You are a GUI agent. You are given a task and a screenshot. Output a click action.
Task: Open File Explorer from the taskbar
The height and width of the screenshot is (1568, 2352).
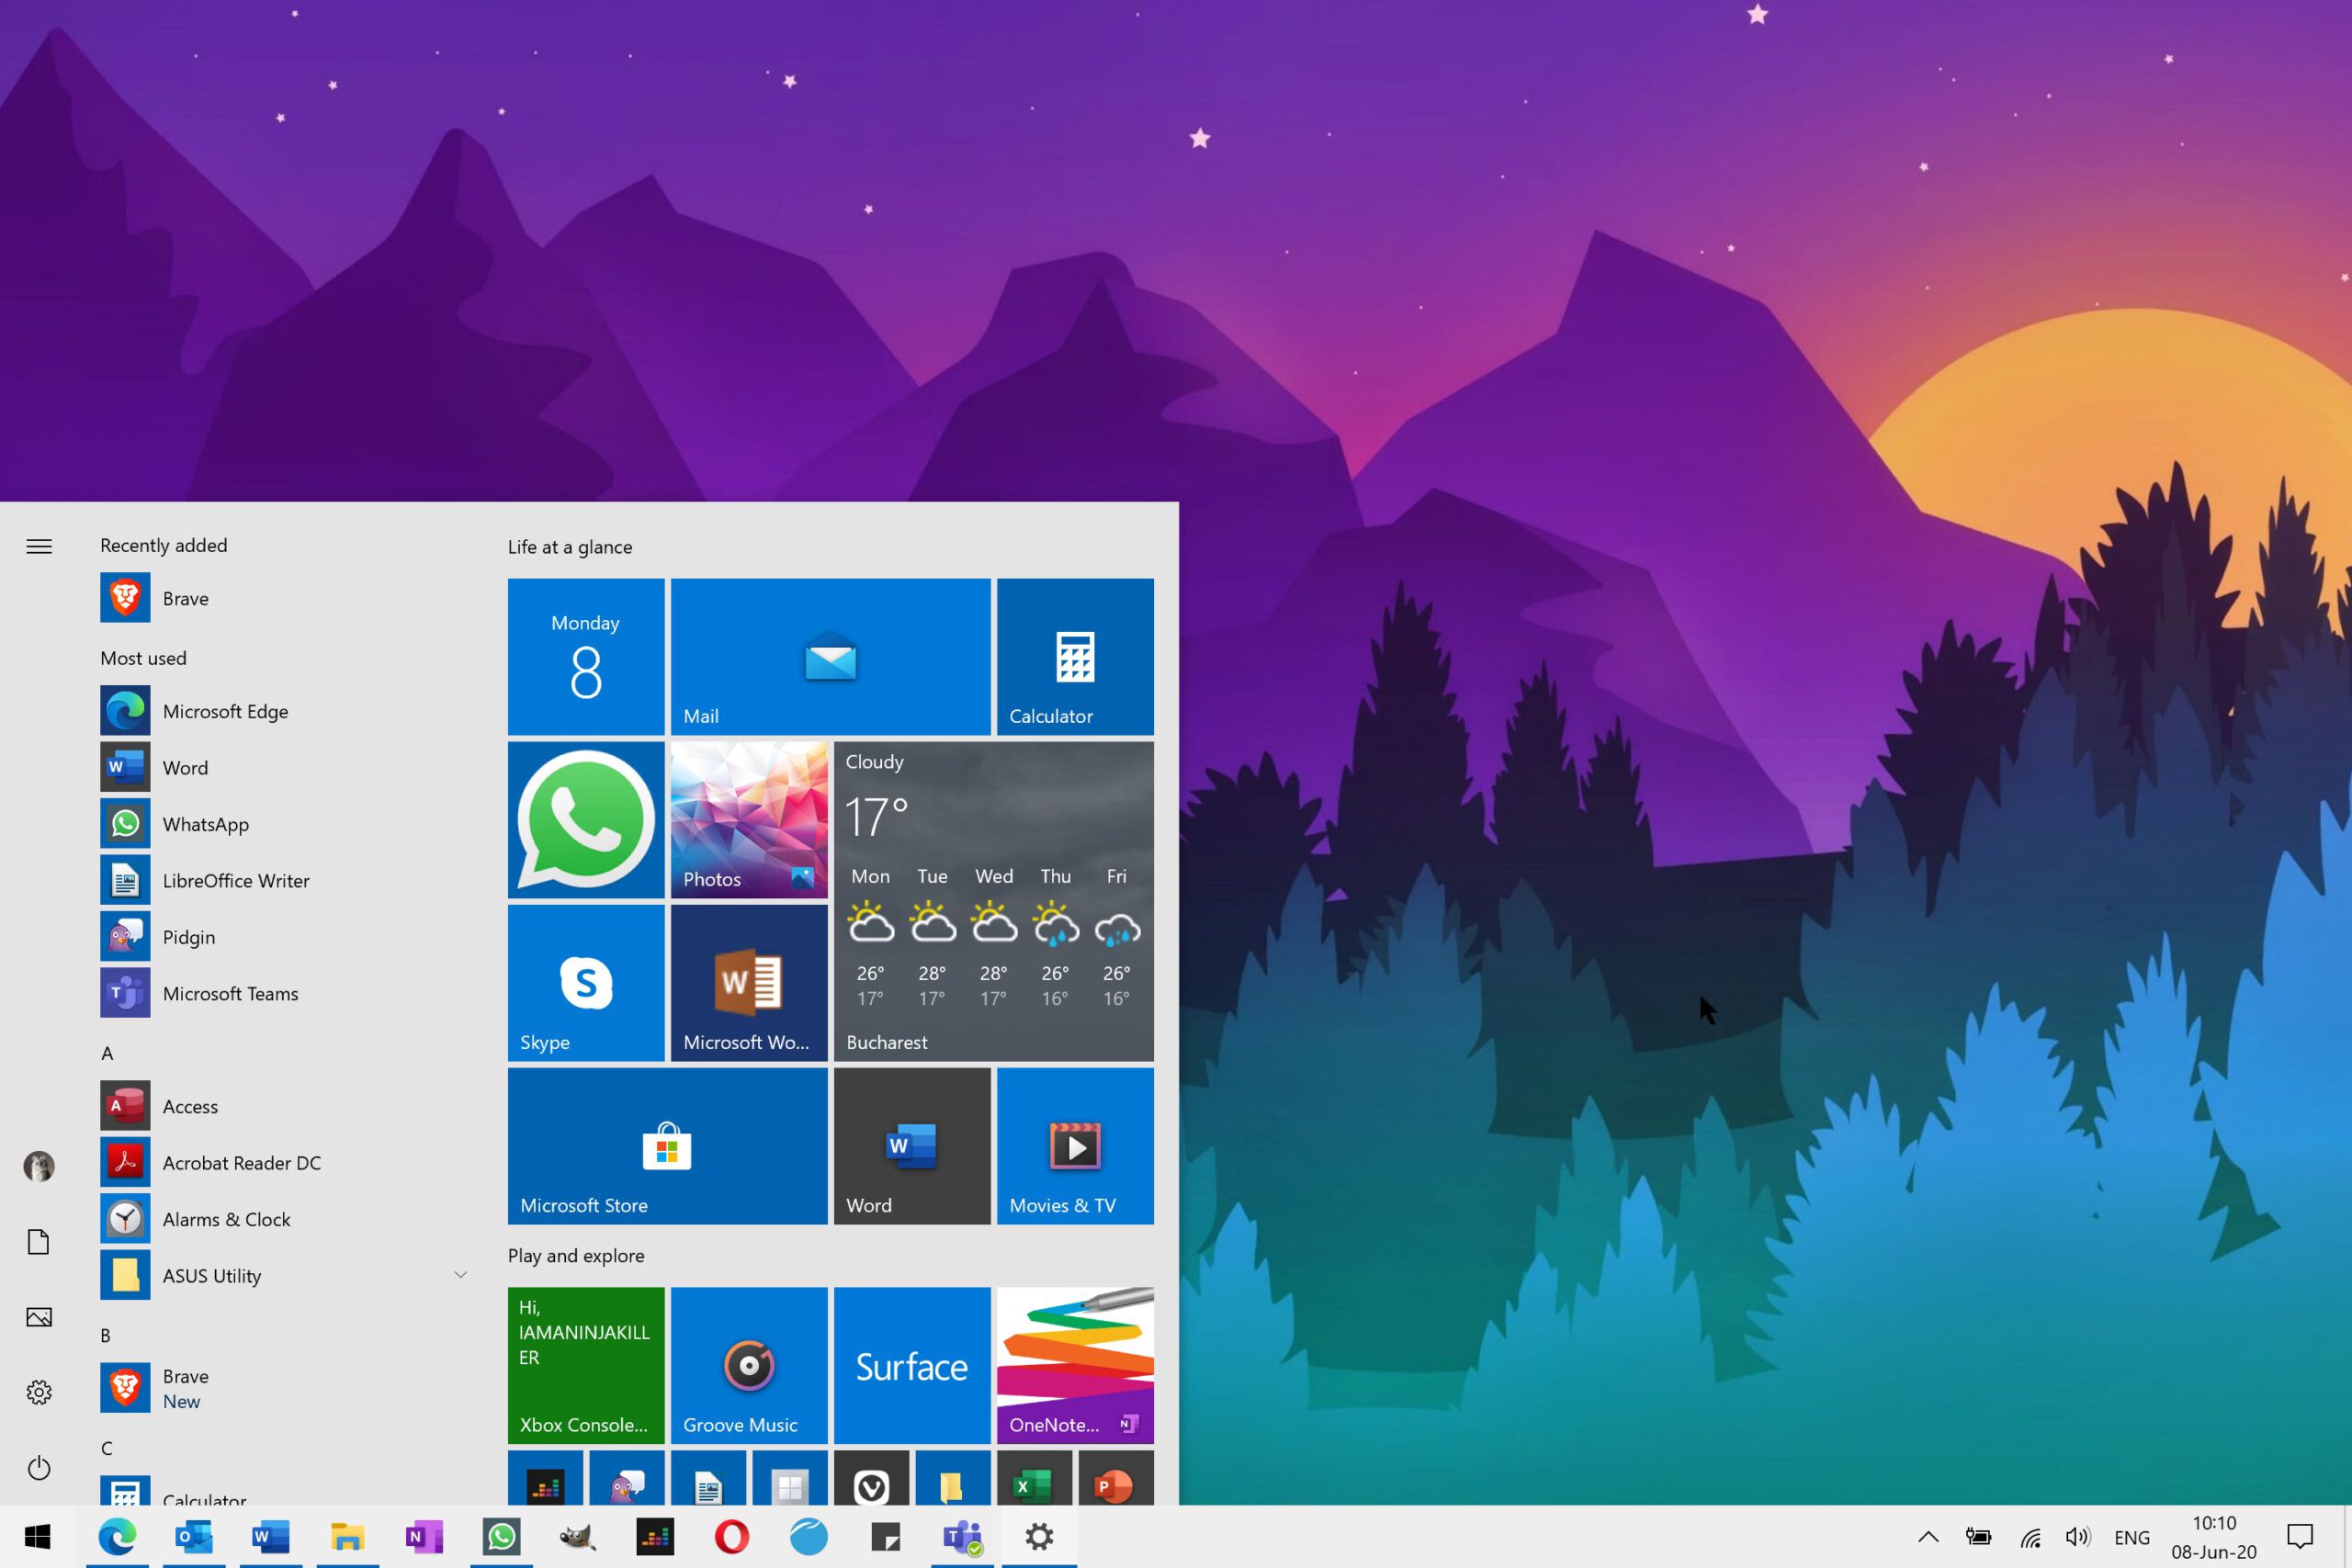[348, 1536]
